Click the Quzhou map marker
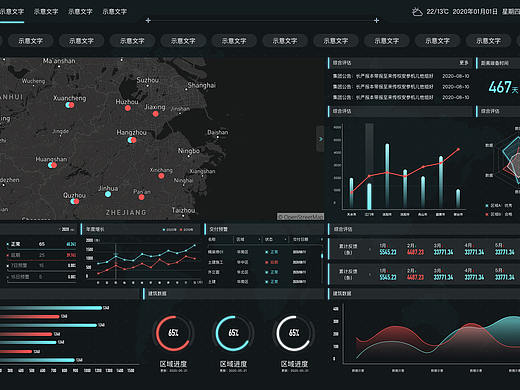Viewport: 520px width, 390px height. (75, 201)
